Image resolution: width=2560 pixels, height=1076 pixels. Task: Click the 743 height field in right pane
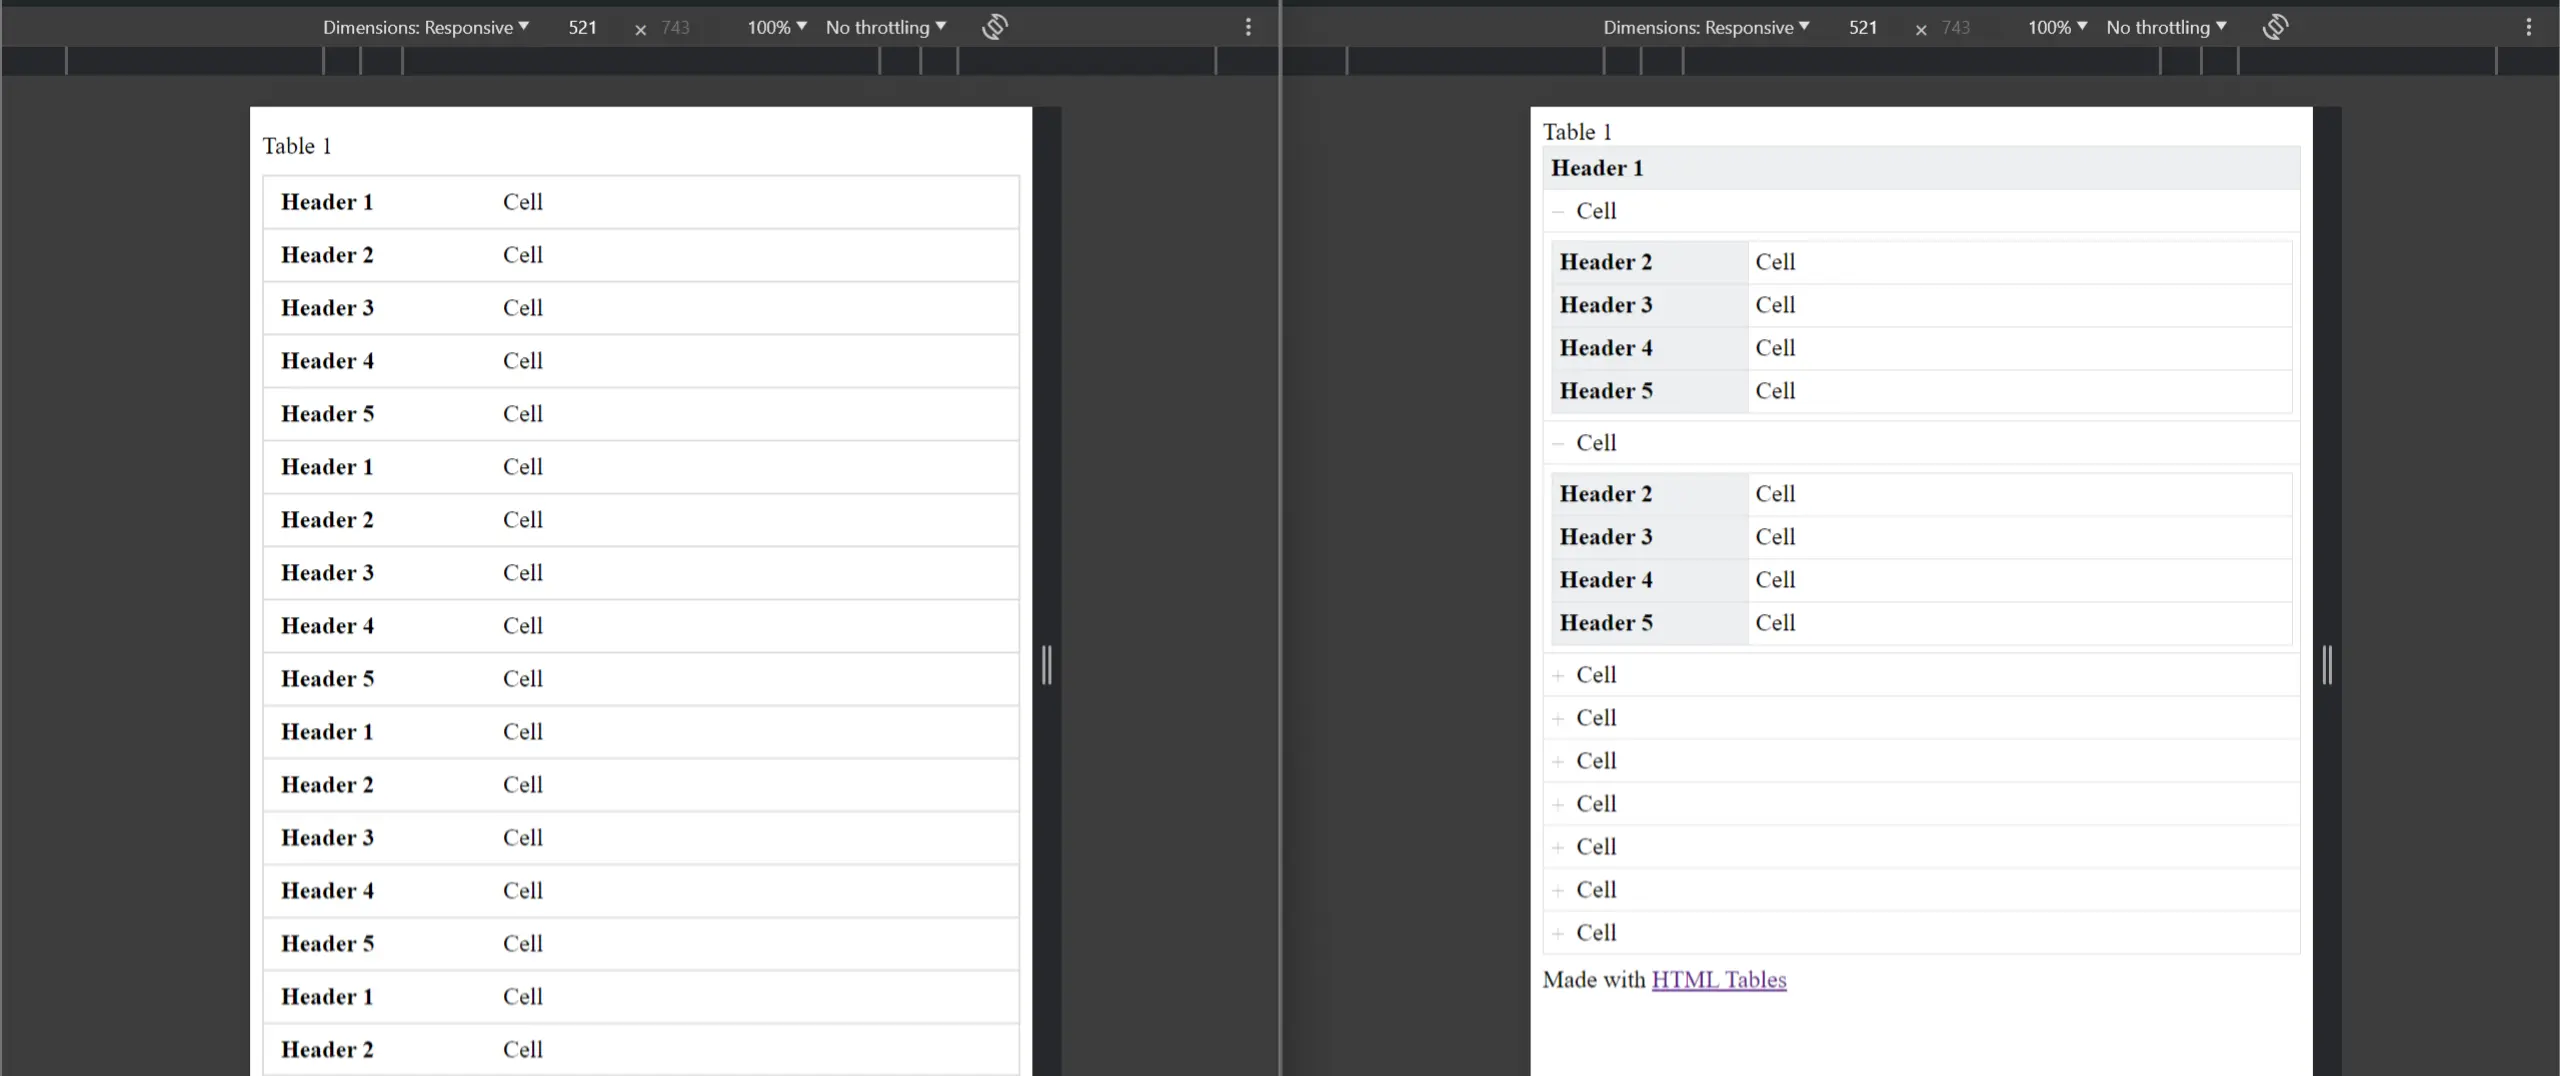tap(1956, 27)
